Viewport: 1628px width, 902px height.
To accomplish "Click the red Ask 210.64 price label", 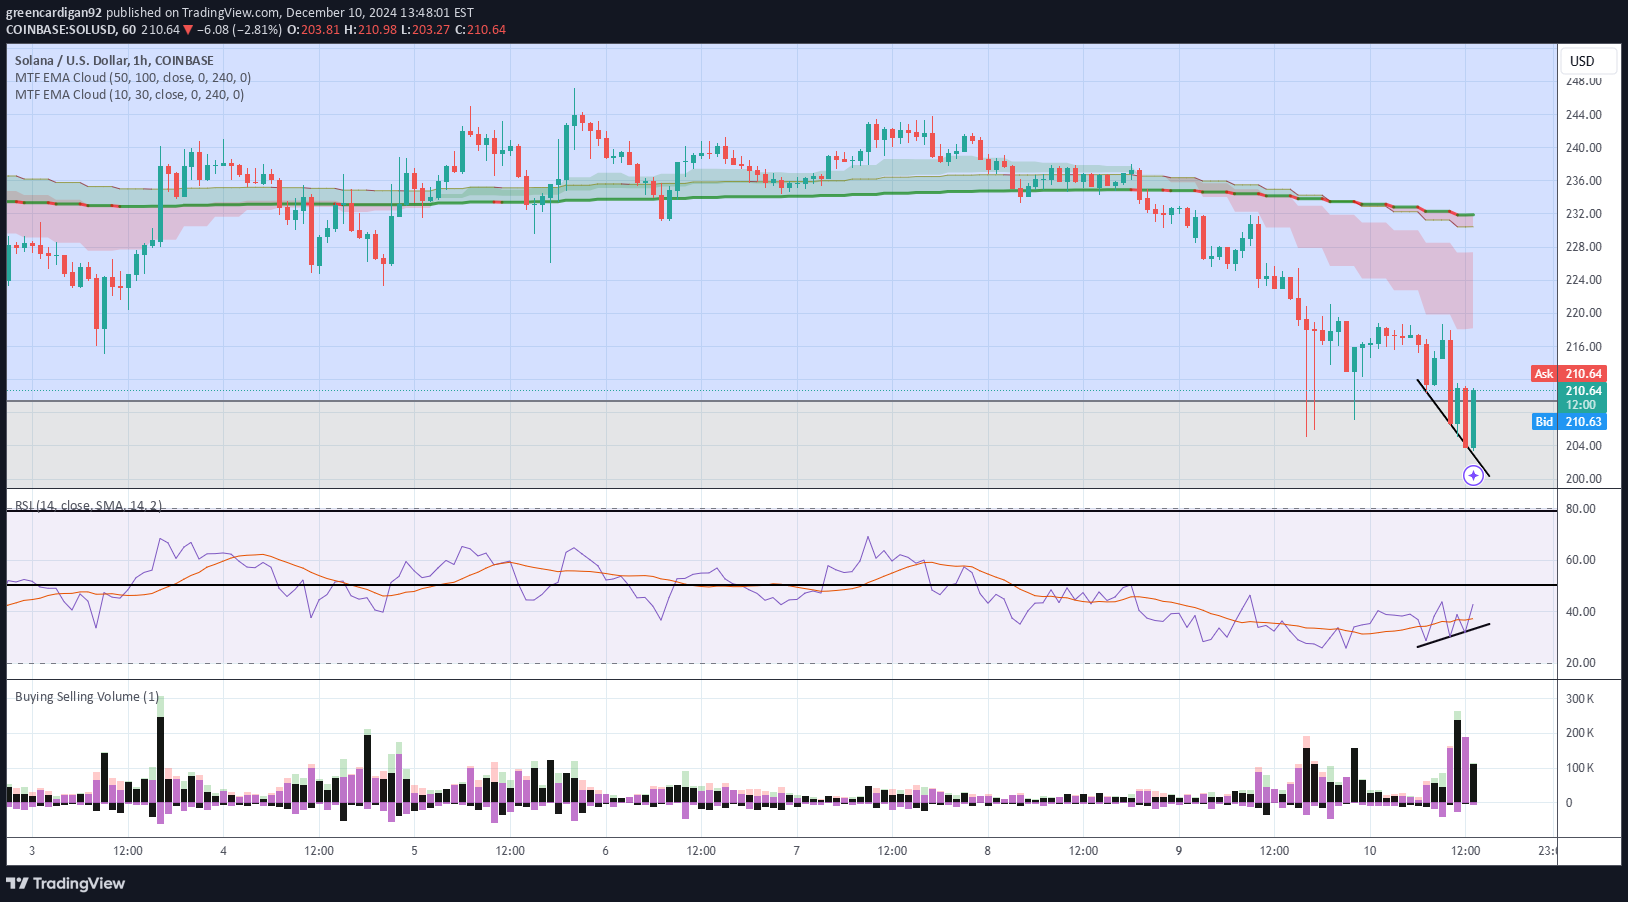I will [1569, 374].
